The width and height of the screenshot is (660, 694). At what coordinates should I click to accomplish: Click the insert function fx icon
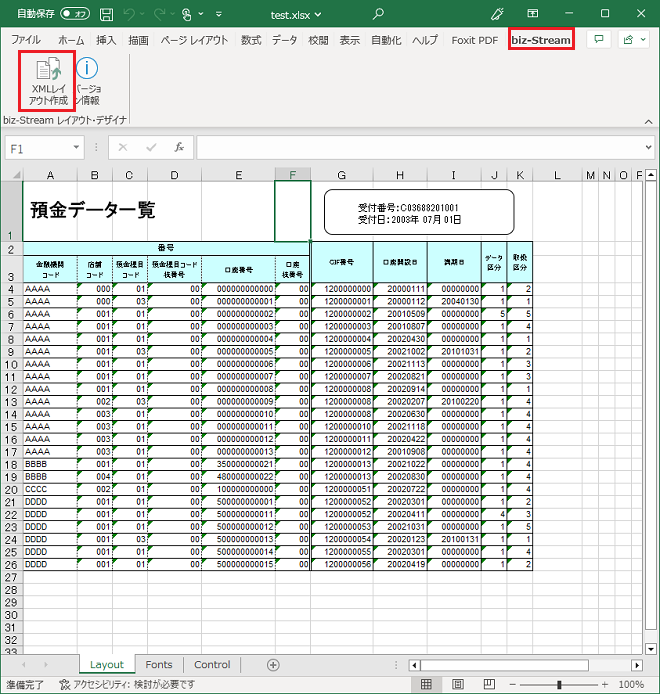tap(179, 147)
